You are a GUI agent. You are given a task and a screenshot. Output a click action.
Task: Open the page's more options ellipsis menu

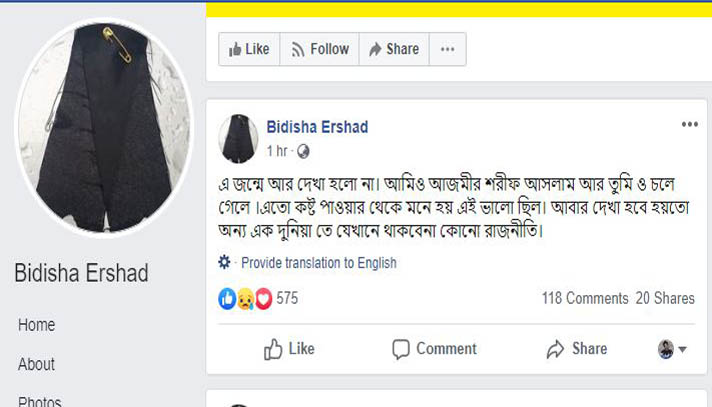click(447, 49)
